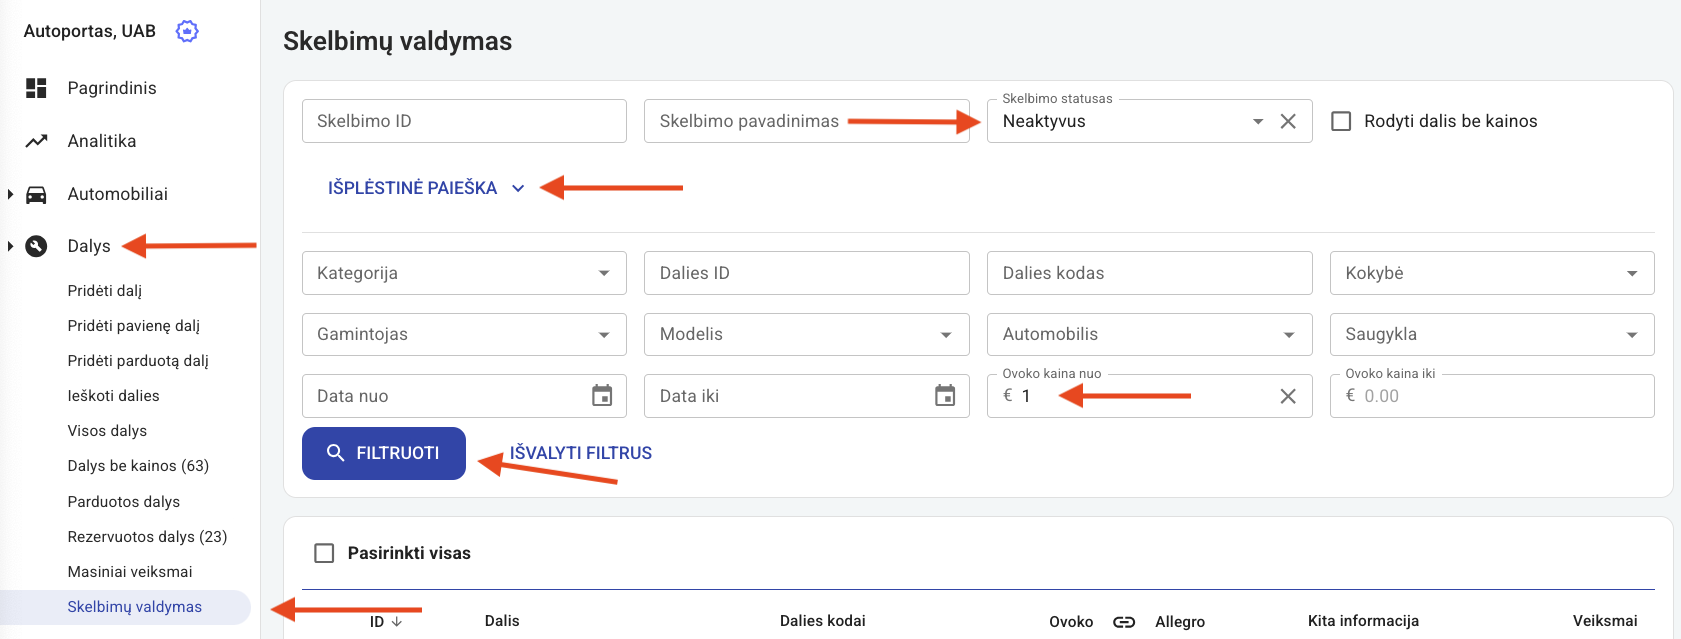Screen dimensions: 1681x639
Task: Click the Dalys wrench icon
Action: (36, 246)
